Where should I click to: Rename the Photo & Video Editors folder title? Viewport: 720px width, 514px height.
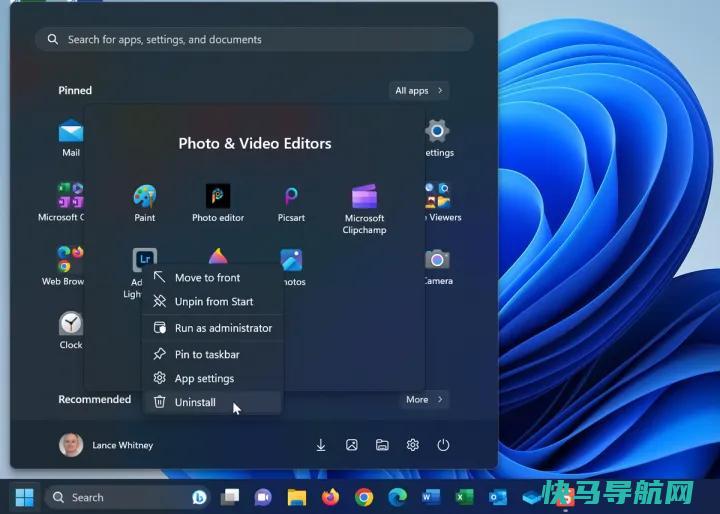(x=255, y=143)
